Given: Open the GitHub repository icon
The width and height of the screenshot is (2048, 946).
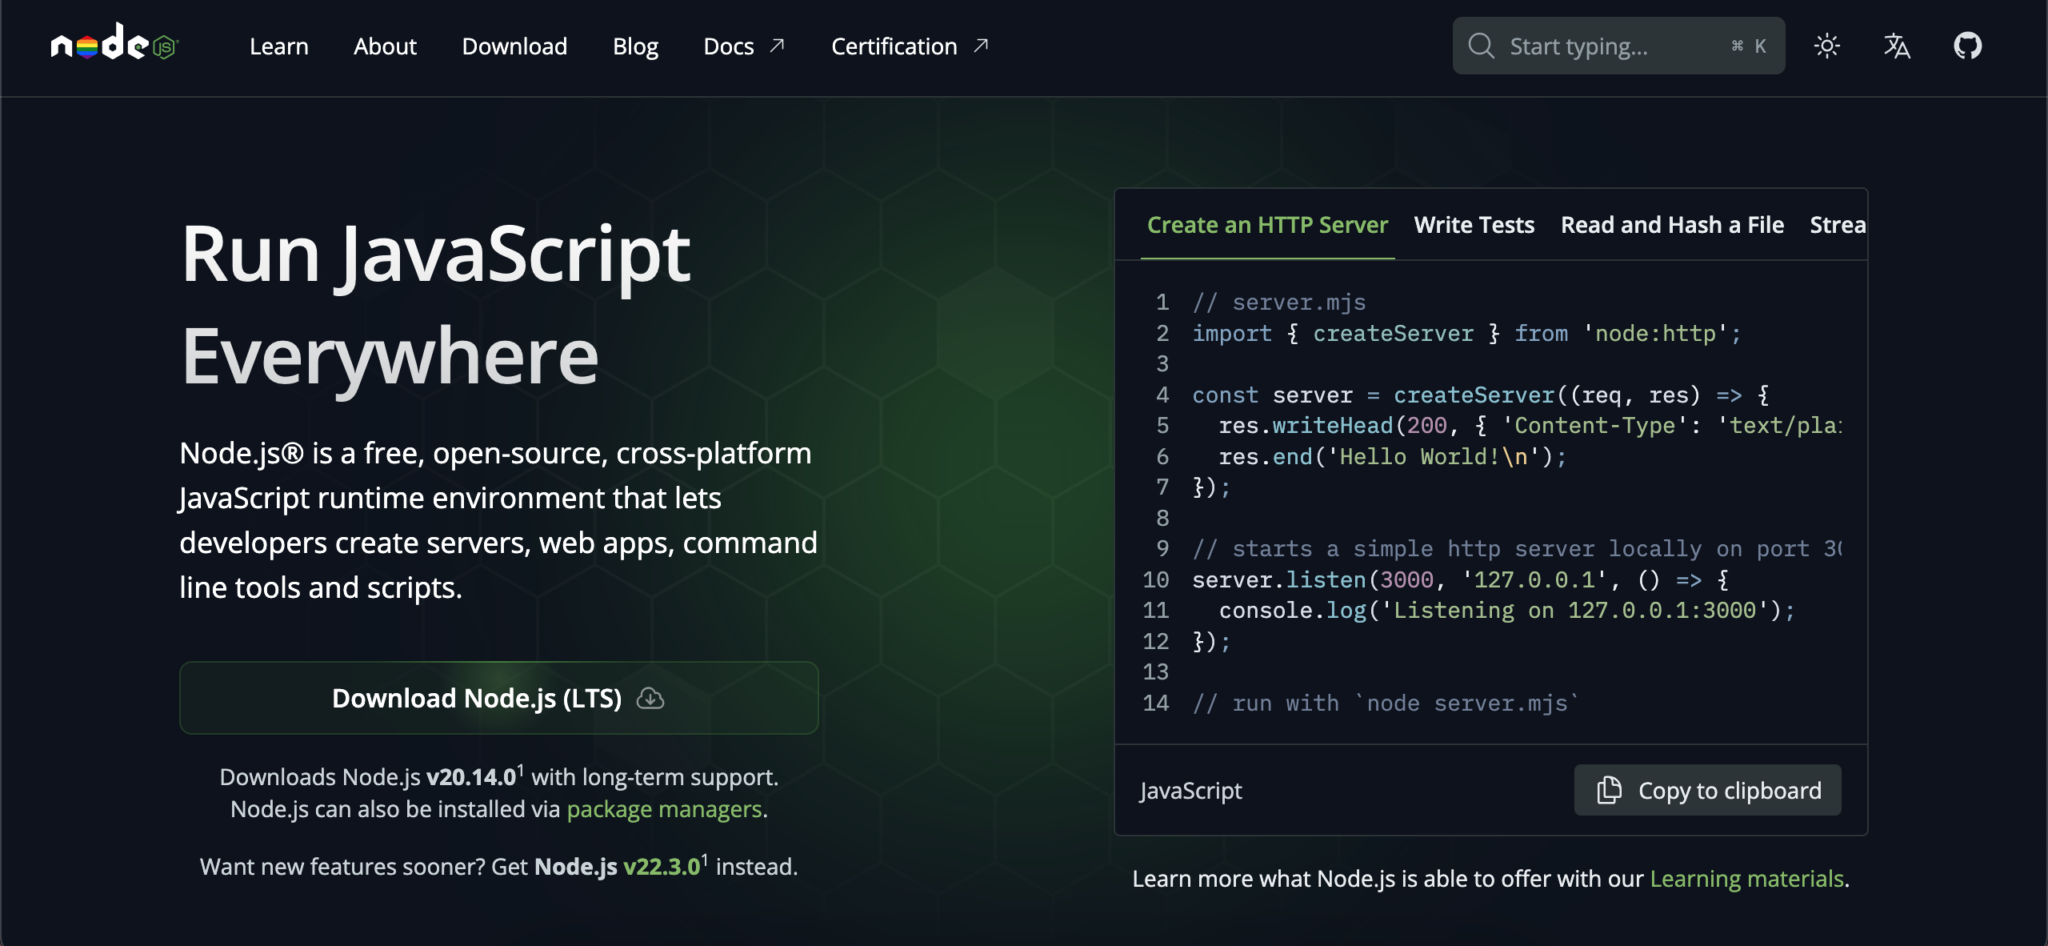Looking at the screenshot, I should (1967, 46).
